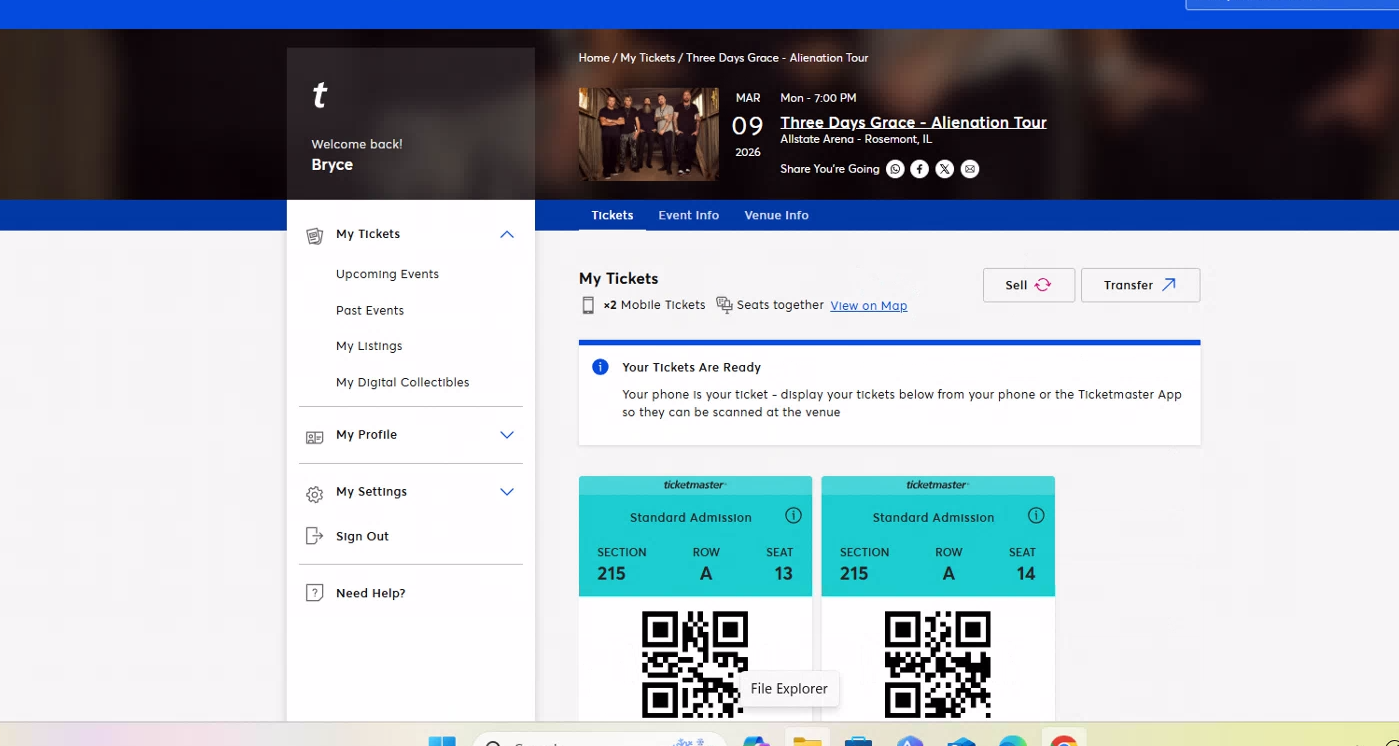The image size is (1399, 746).
Task: Click the 'Allstate Arena - Rosemont, IL' text
Action: pos(856,139)
